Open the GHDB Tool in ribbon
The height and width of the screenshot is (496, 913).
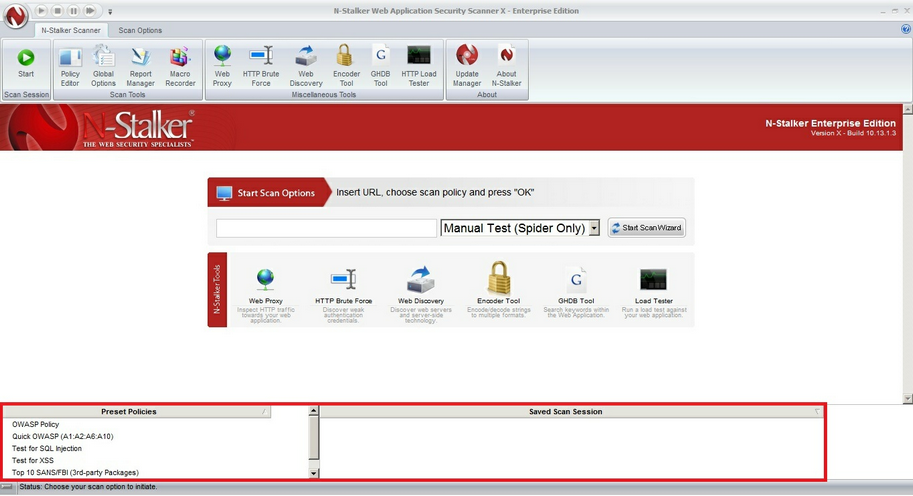(x=380, y=66)
